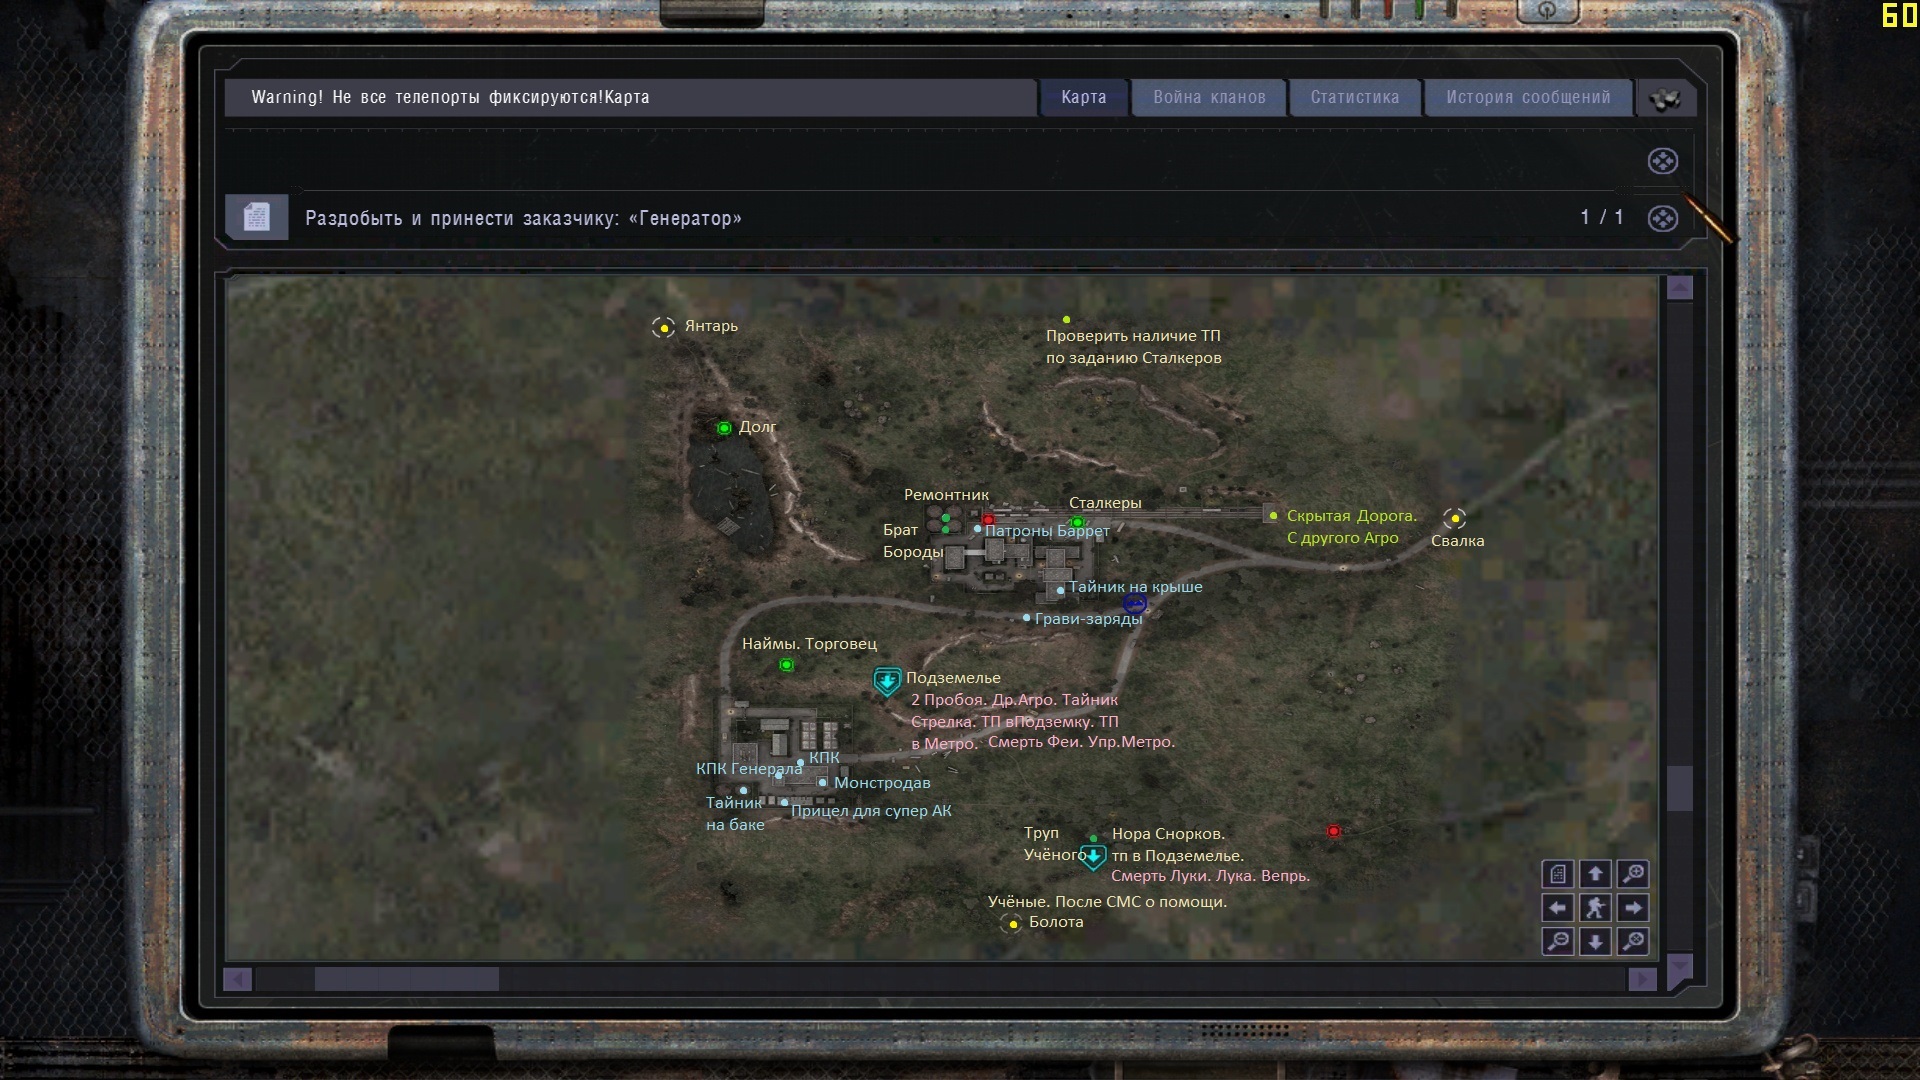Open the Статистика tab

click(1354, 97)
